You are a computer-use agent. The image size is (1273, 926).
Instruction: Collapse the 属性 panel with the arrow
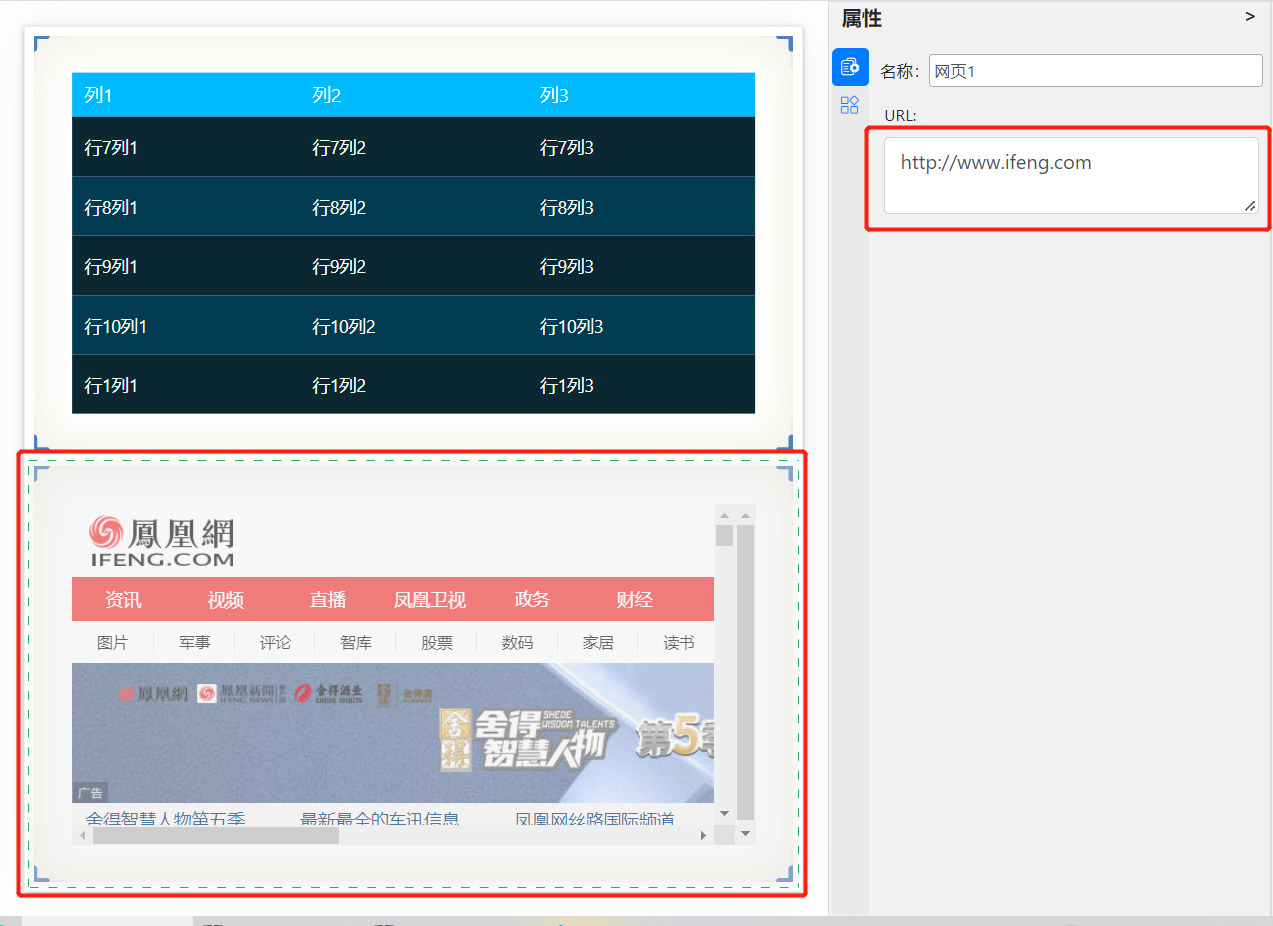point(1250,17)
